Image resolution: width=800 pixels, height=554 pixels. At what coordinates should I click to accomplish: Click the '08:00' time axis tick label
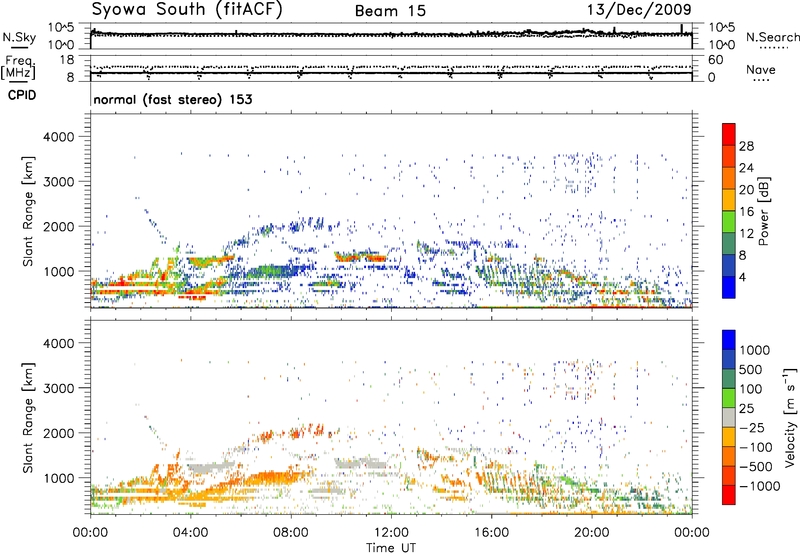click(291, 533)
